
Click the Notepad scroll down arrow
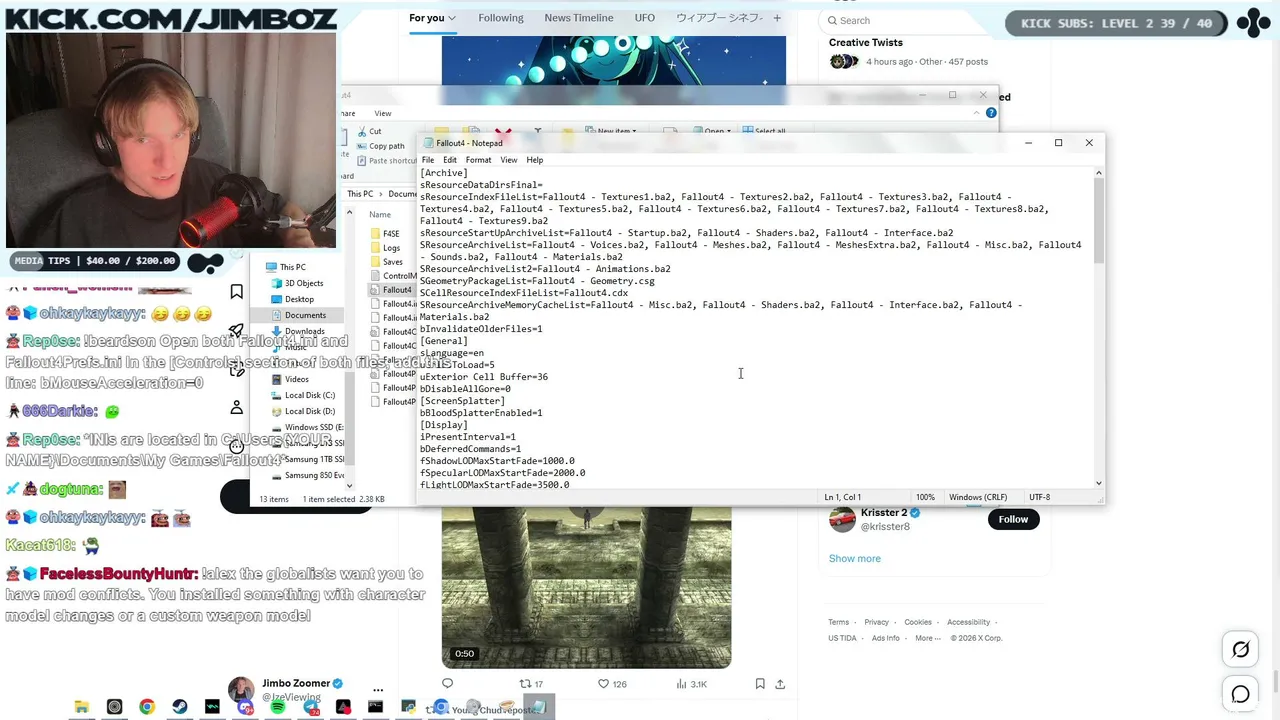pyautogui.click(x=1098, y=484)
